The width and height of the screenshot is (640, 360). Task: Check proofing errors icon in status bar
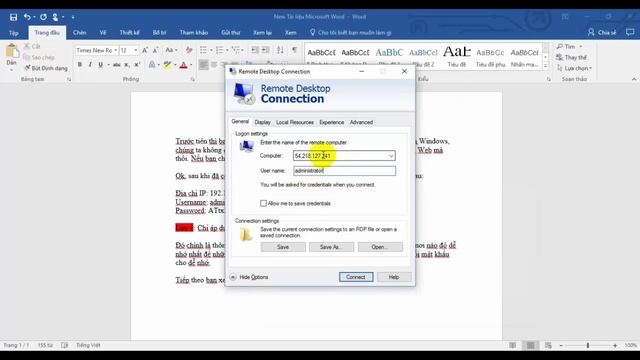64,345
